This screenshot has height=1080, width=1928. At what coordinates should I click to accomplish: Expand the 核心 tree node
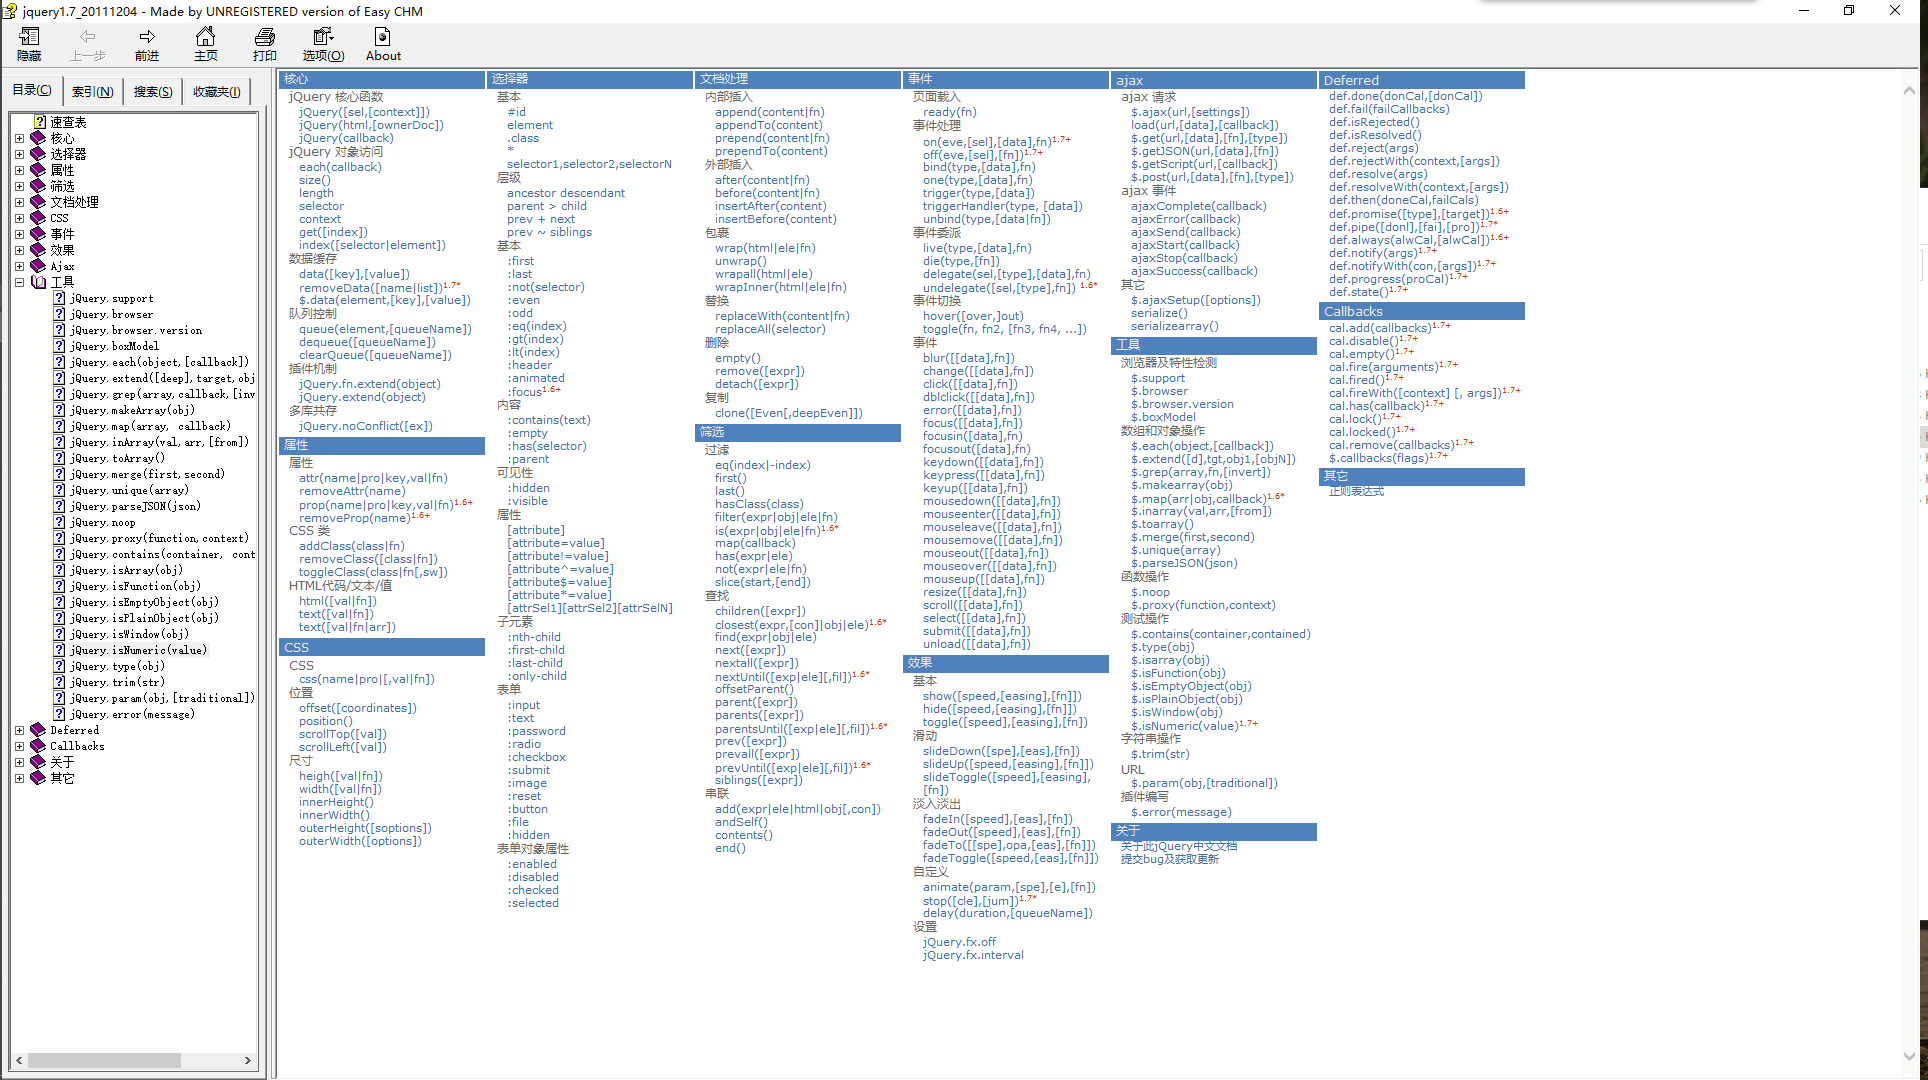19,138
